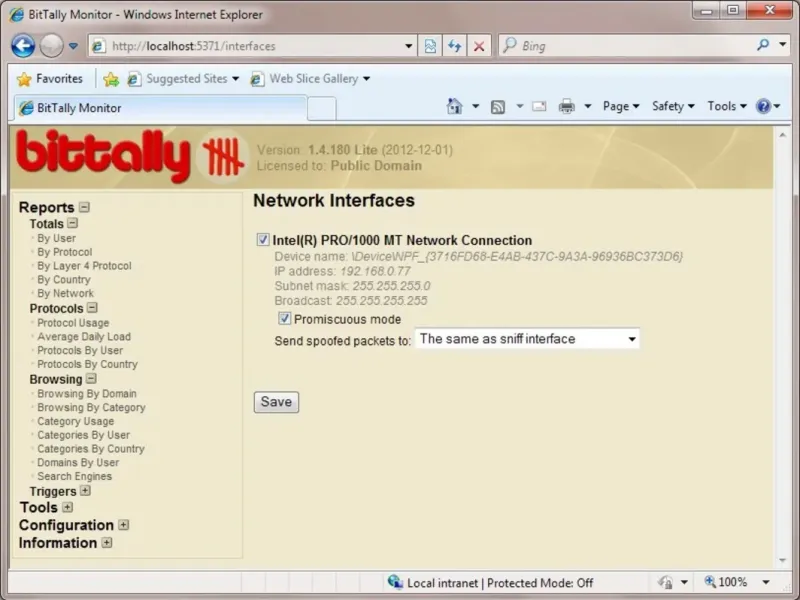Open Send spoofed packets to dropdown
Screen dimensions: 800x600
pos(527,339)
